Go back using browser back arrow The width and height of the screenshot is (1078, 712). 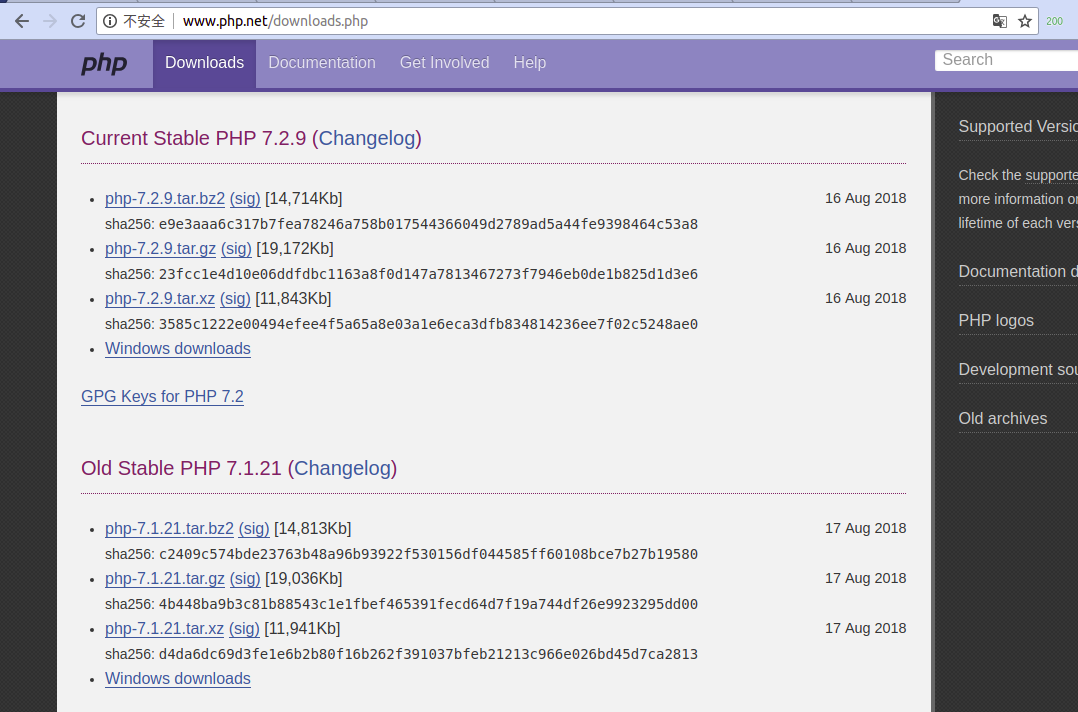click(21, 21)
